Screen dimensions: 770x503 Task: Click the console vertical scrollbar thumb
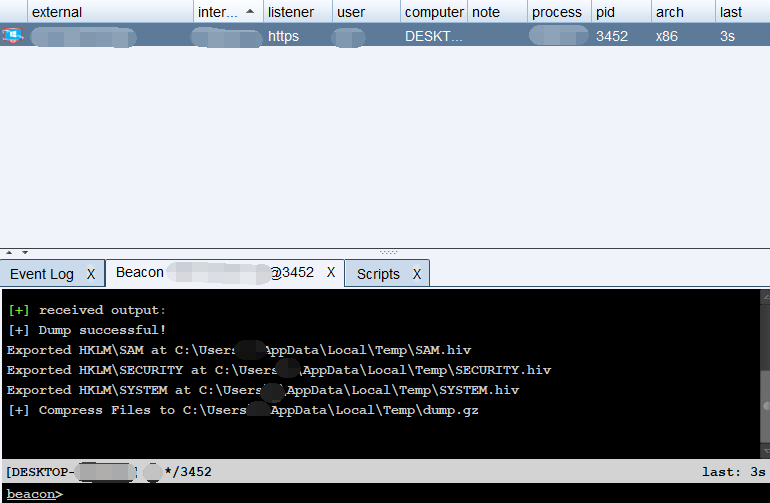(765, 406)
